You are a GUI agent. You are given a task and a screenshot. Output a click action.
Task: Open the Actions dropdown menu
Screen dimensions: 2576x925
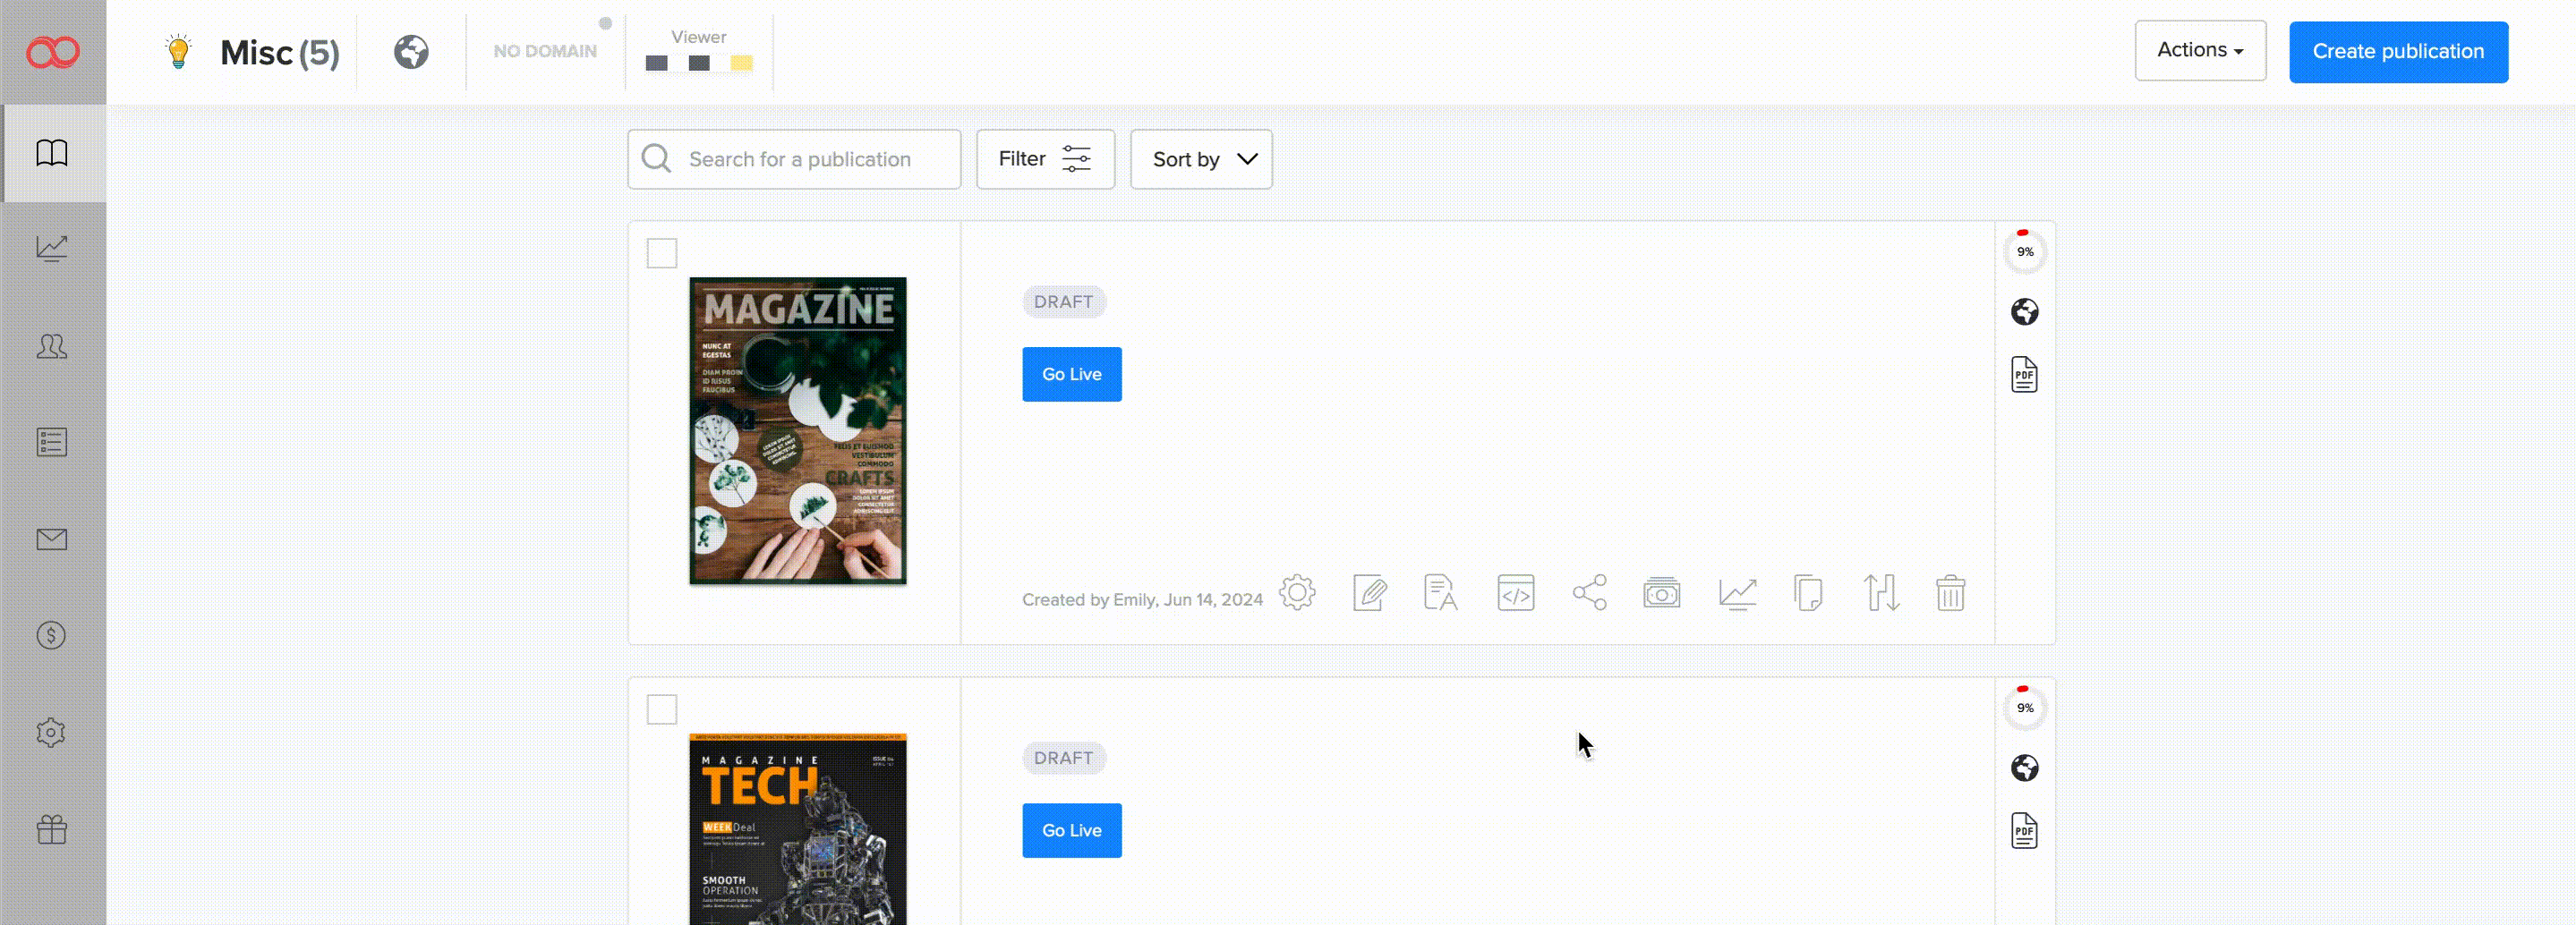pos(2199,50)
